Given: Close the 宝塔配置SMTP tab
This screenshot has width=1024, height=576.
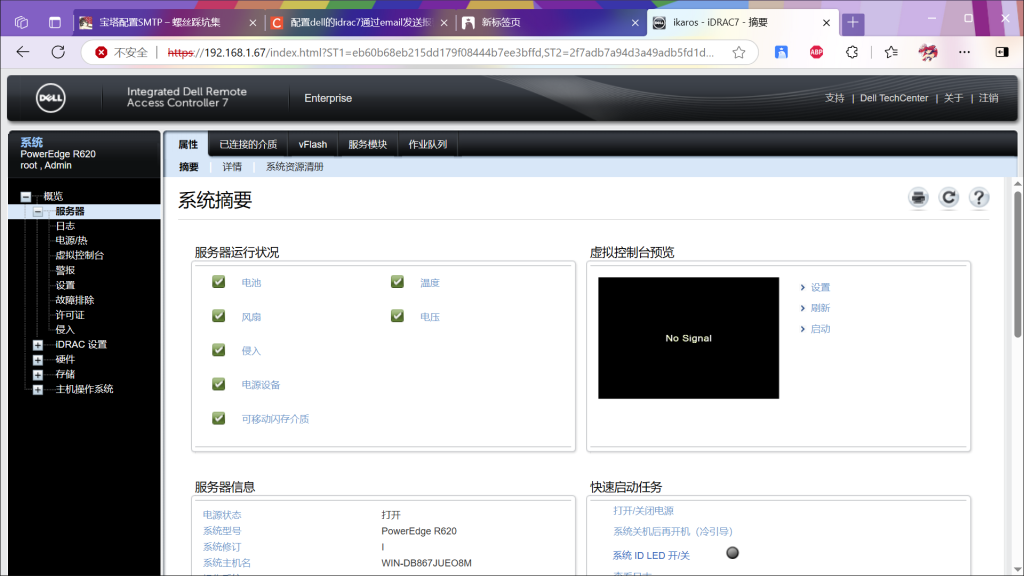Looking at the screenshot, I should click(x=253, y=23).
